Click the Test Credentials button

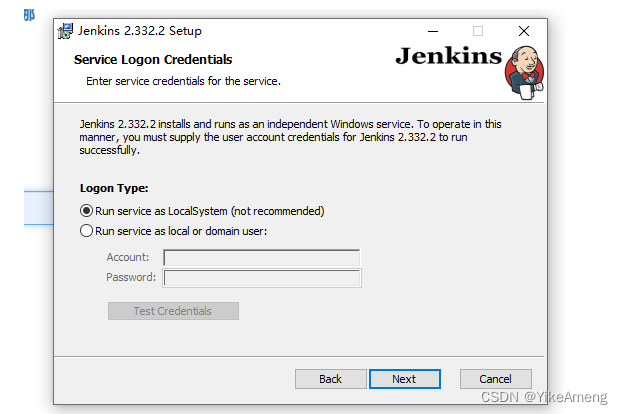(173, 311)
